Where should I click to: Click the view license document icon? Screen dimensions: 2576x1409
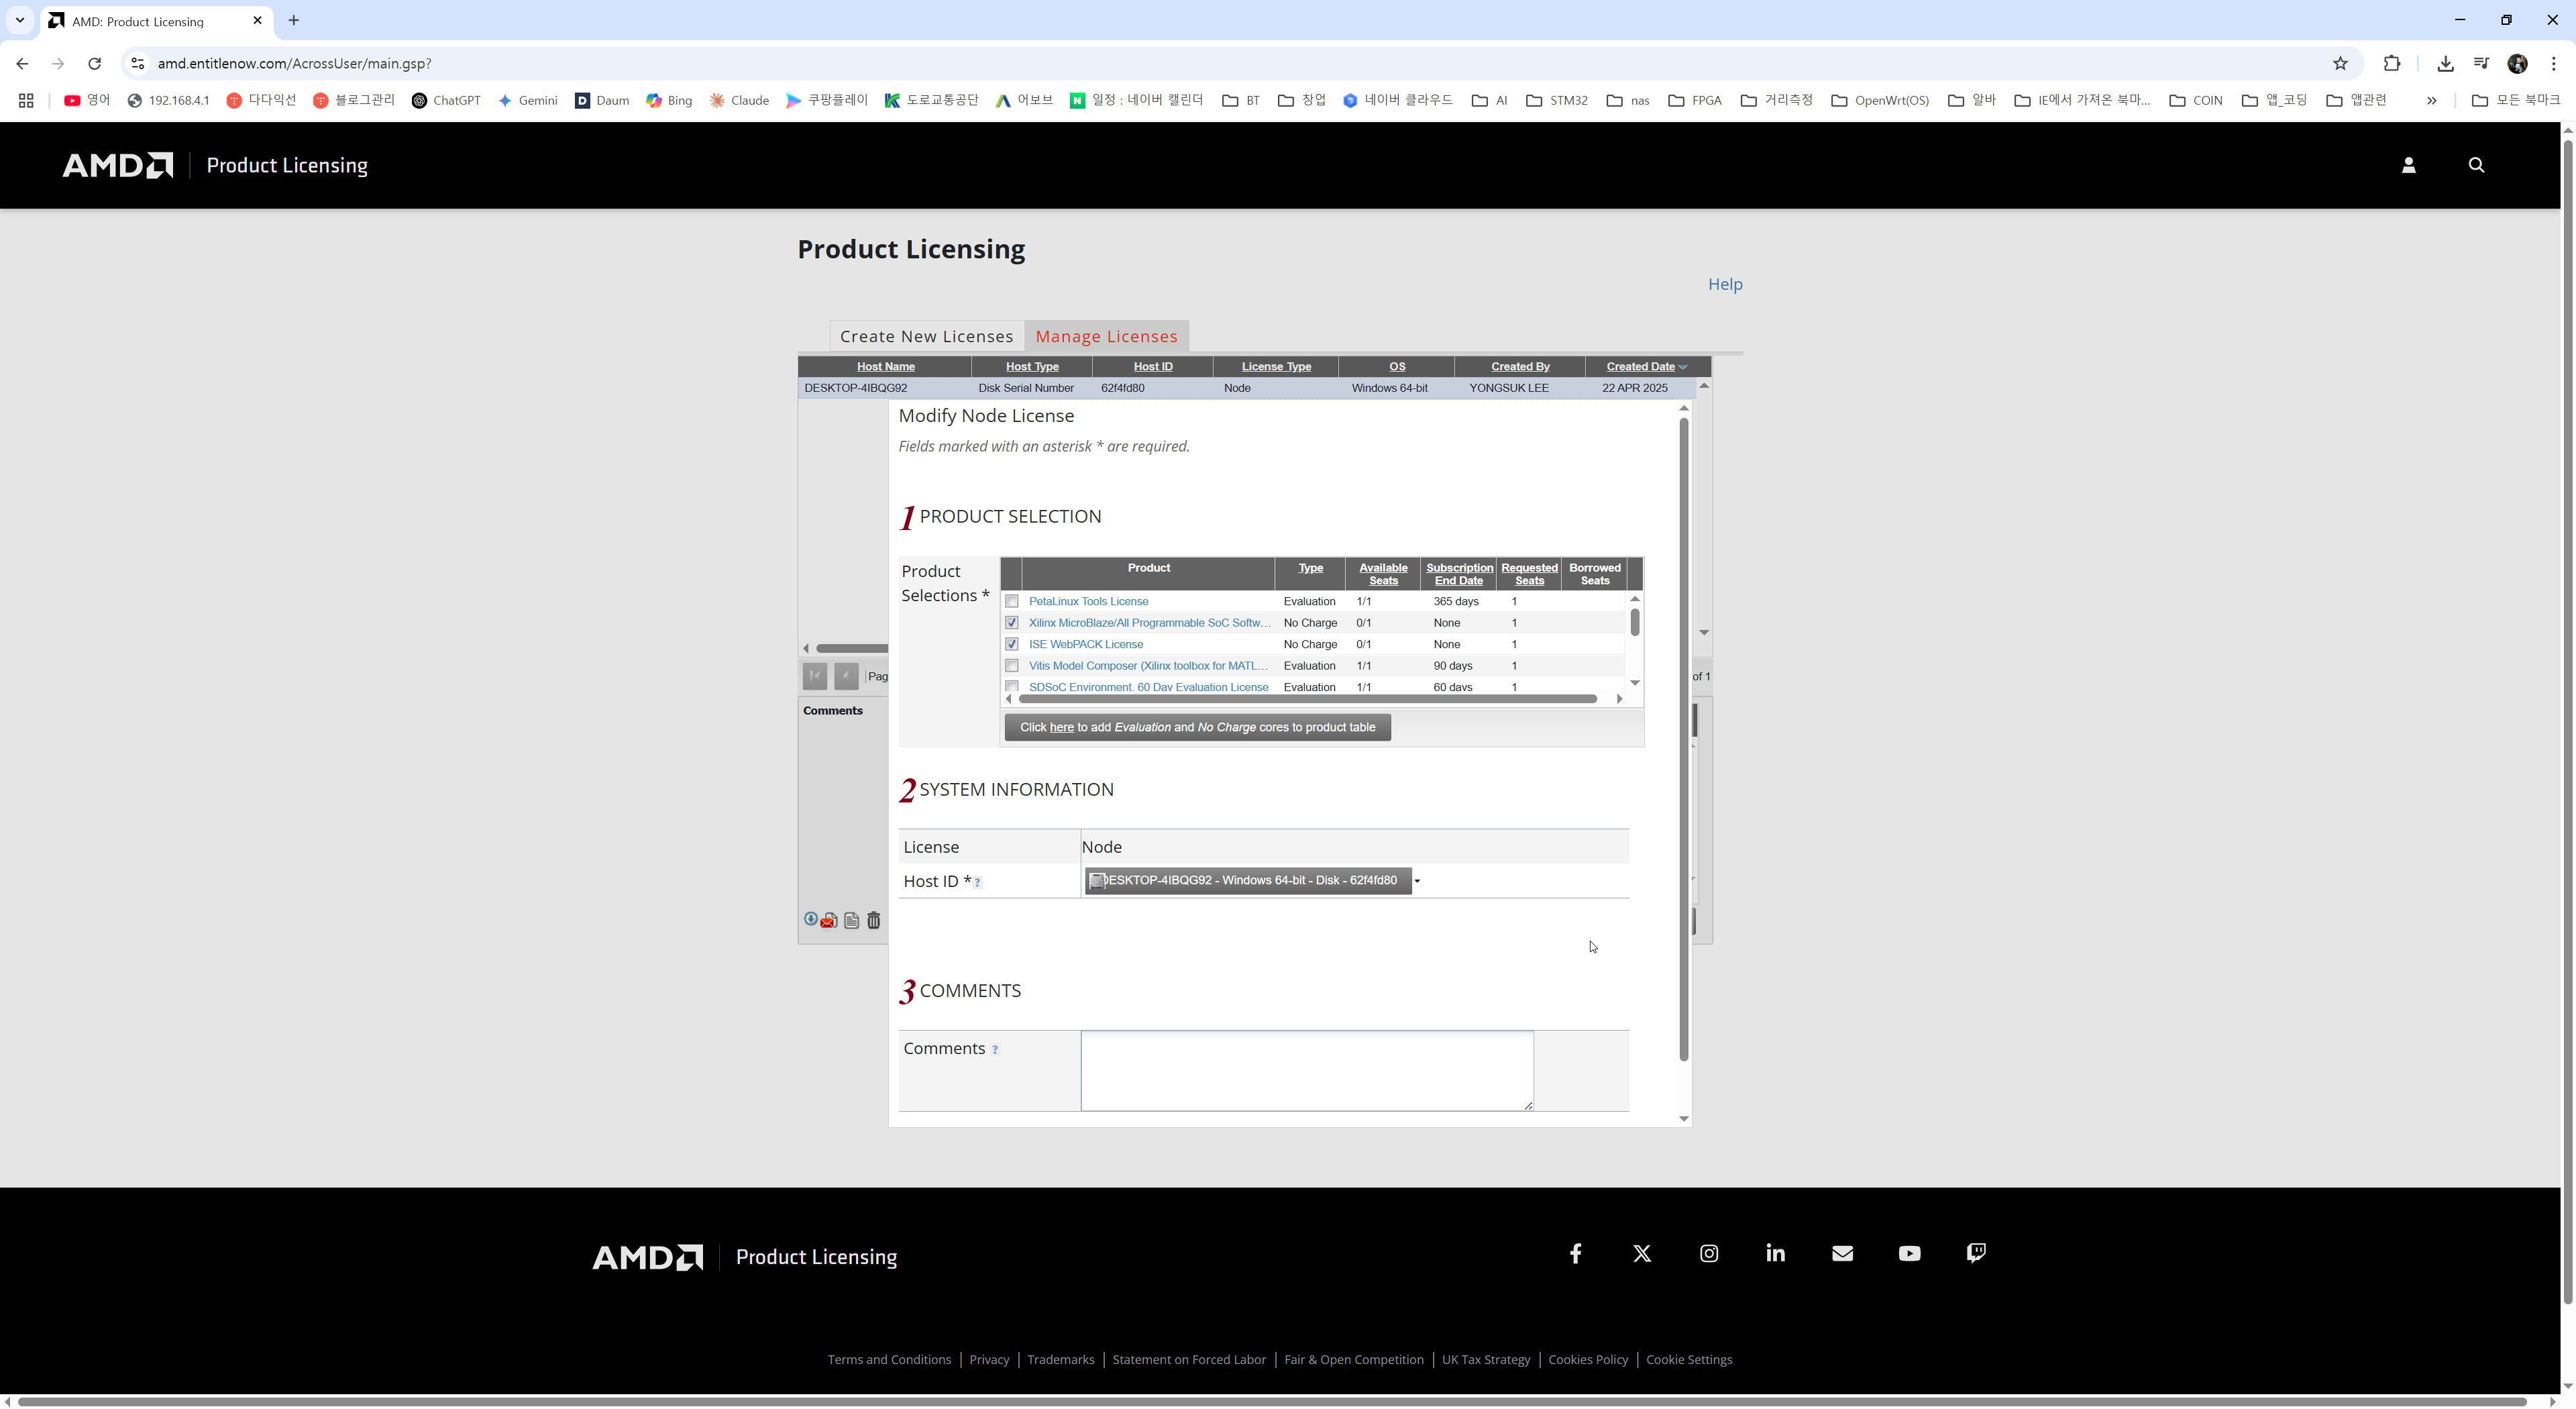point(851,920)
